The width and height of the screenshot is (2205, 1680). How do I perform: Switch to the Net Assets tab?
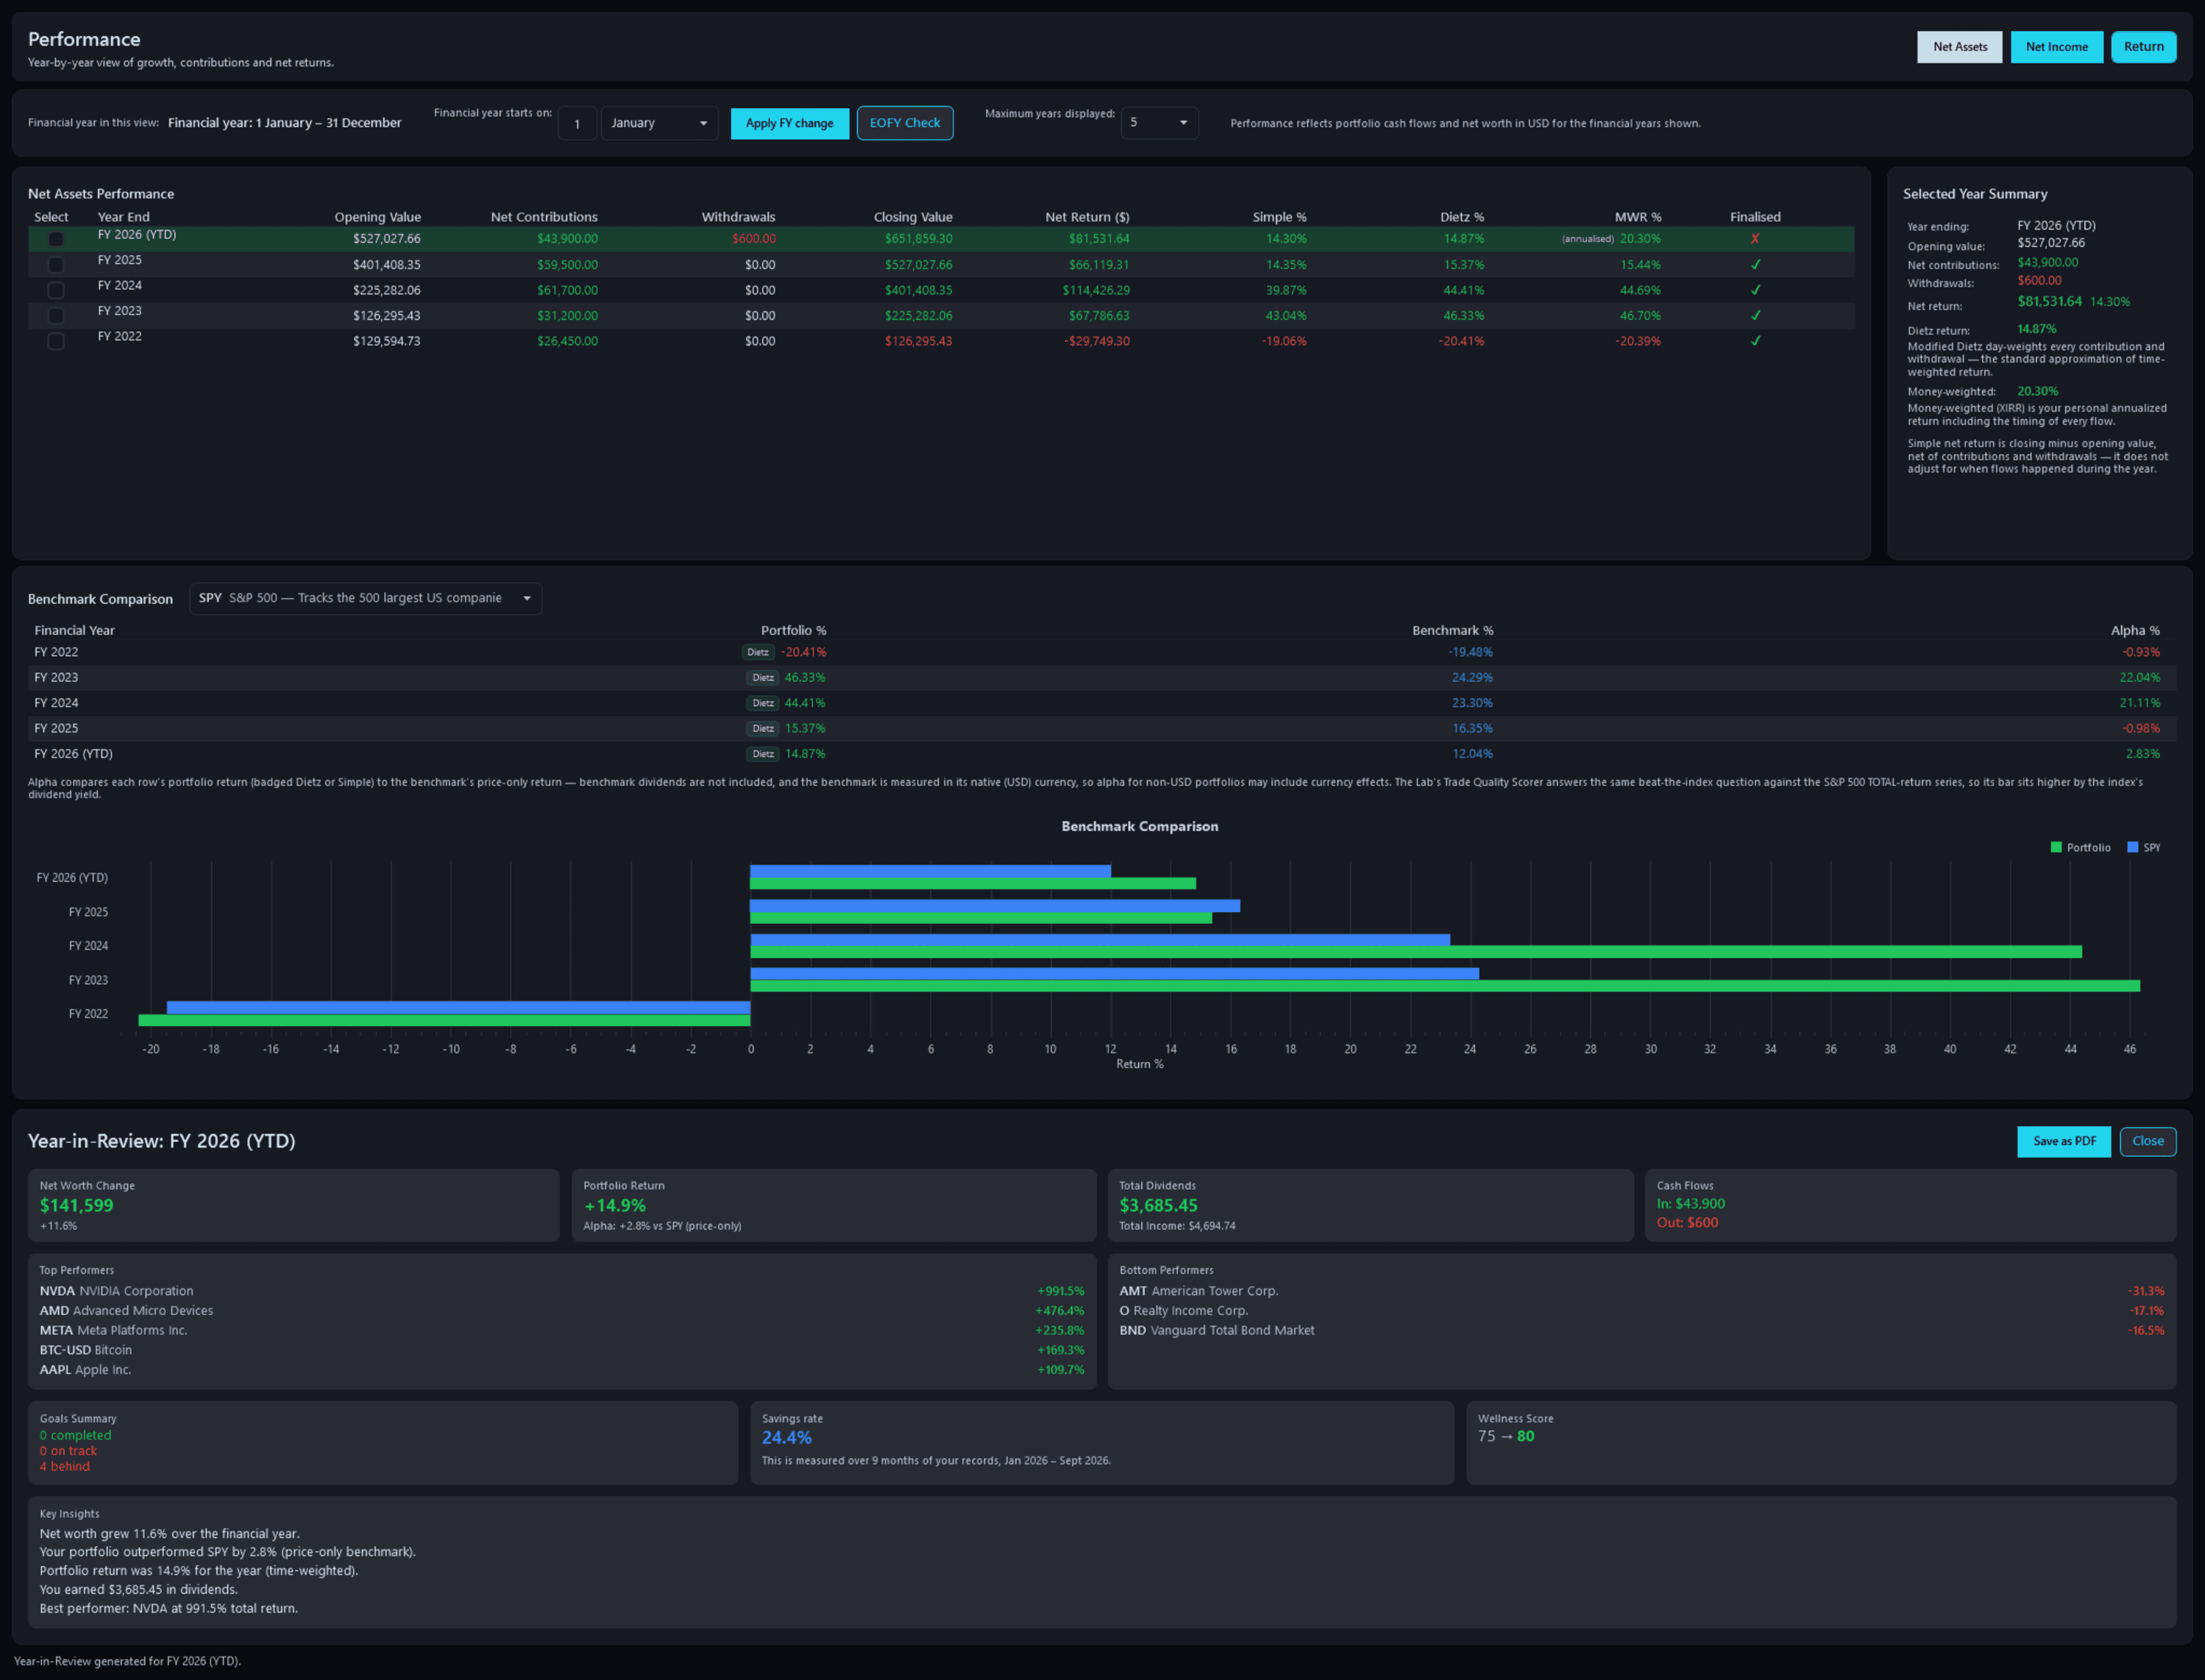coord(1959,47)
